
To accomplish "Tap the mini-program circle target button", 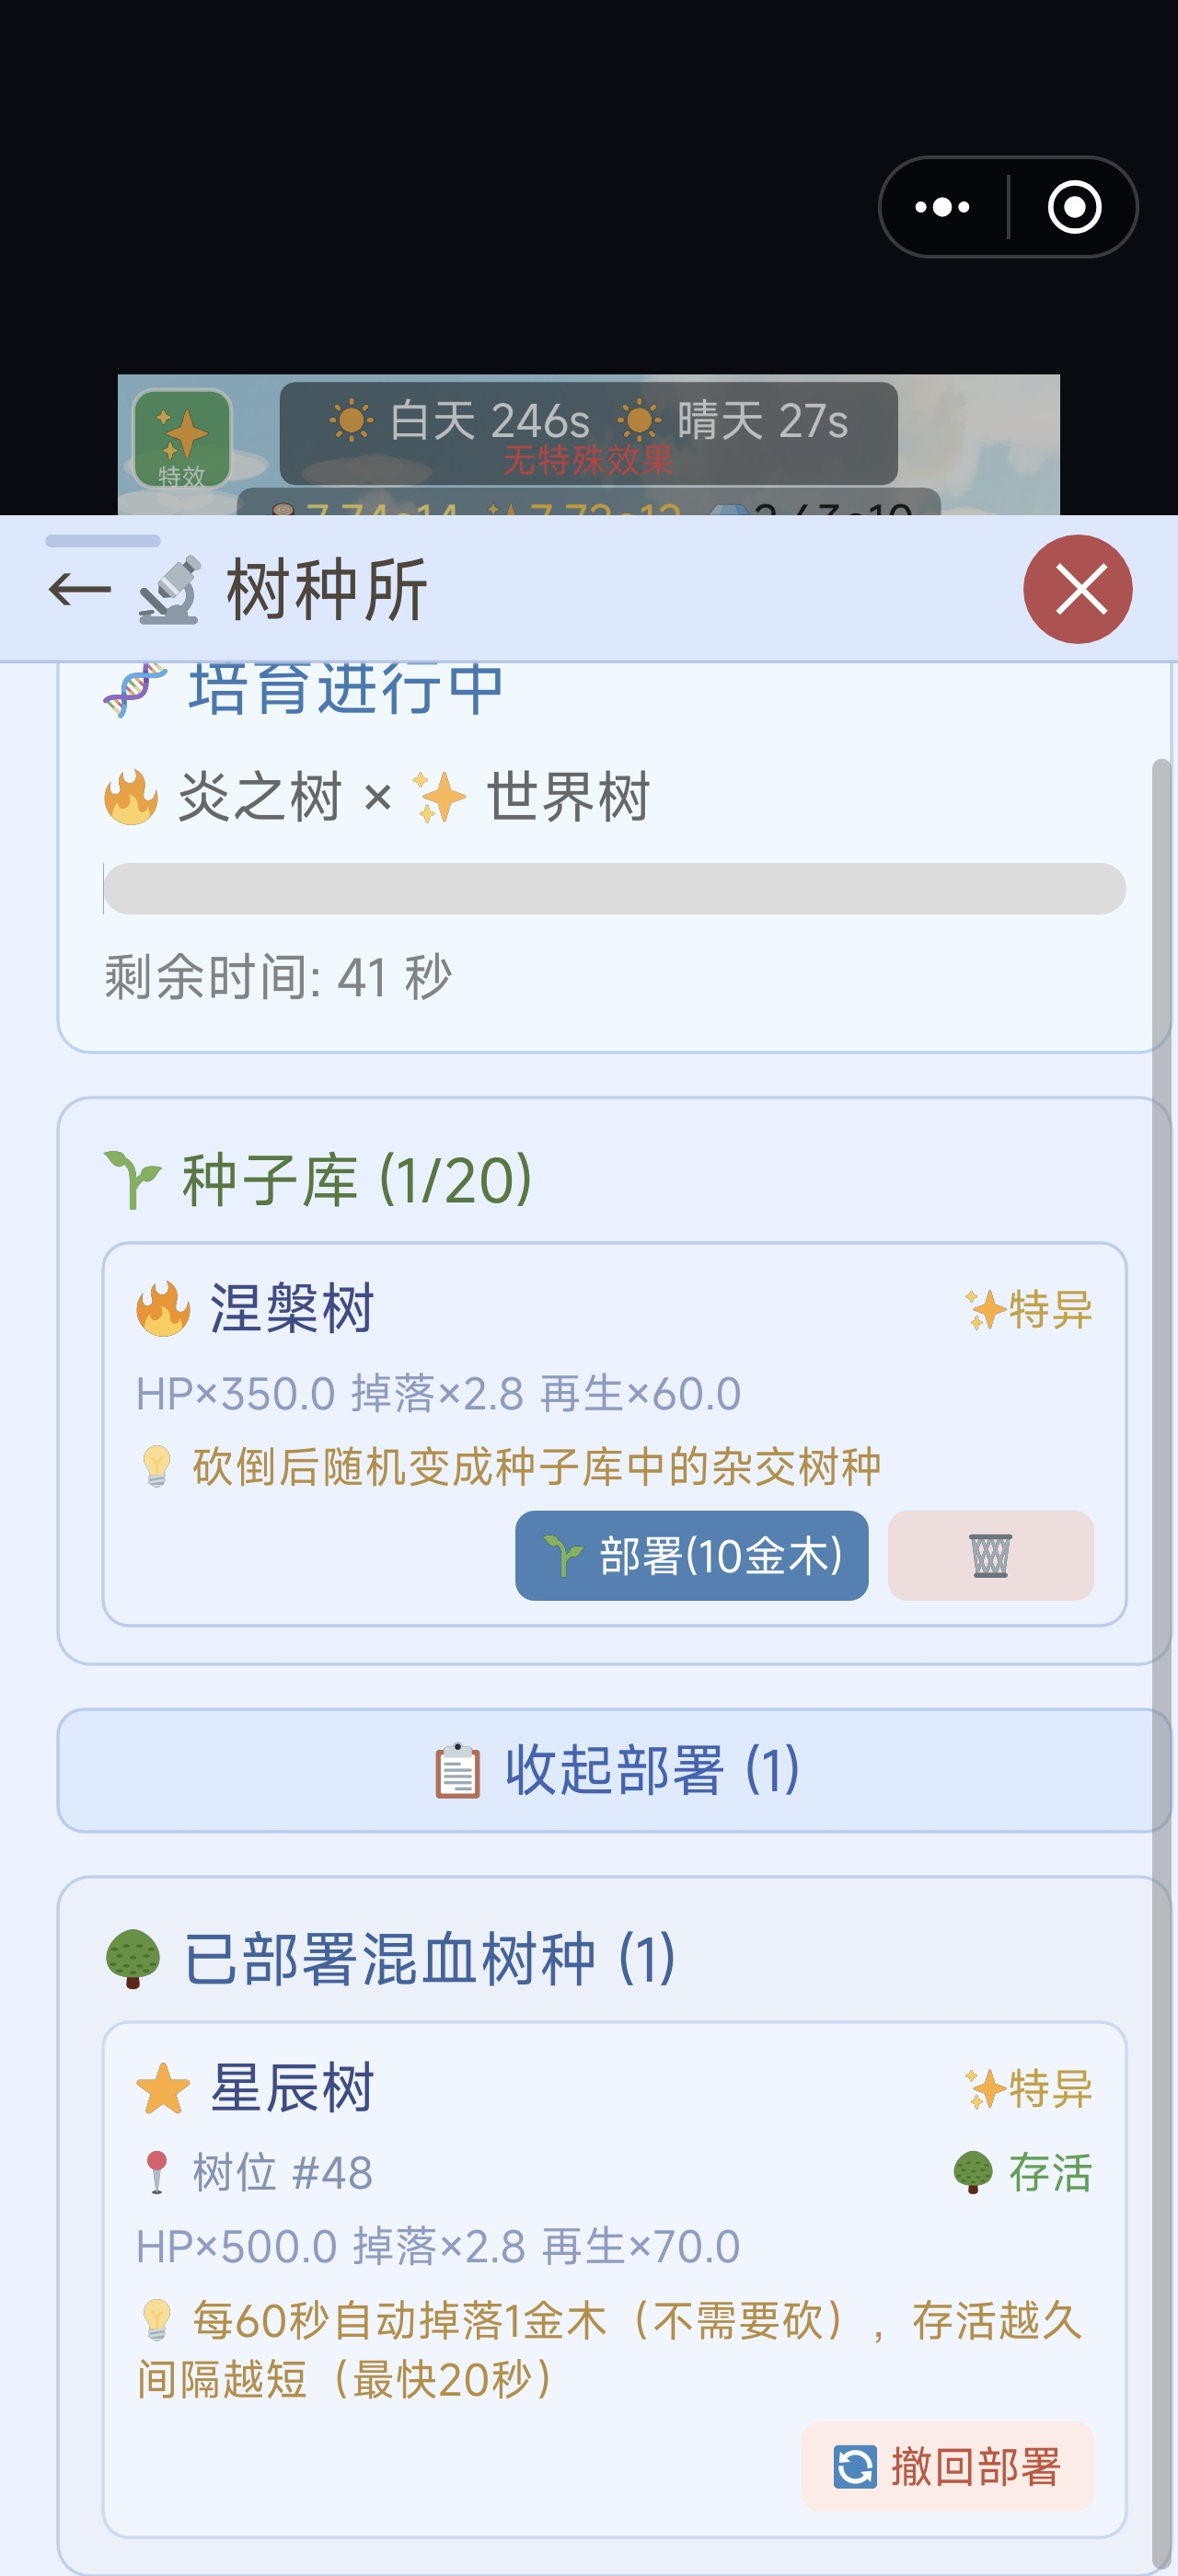I will tap(1074, 207).
